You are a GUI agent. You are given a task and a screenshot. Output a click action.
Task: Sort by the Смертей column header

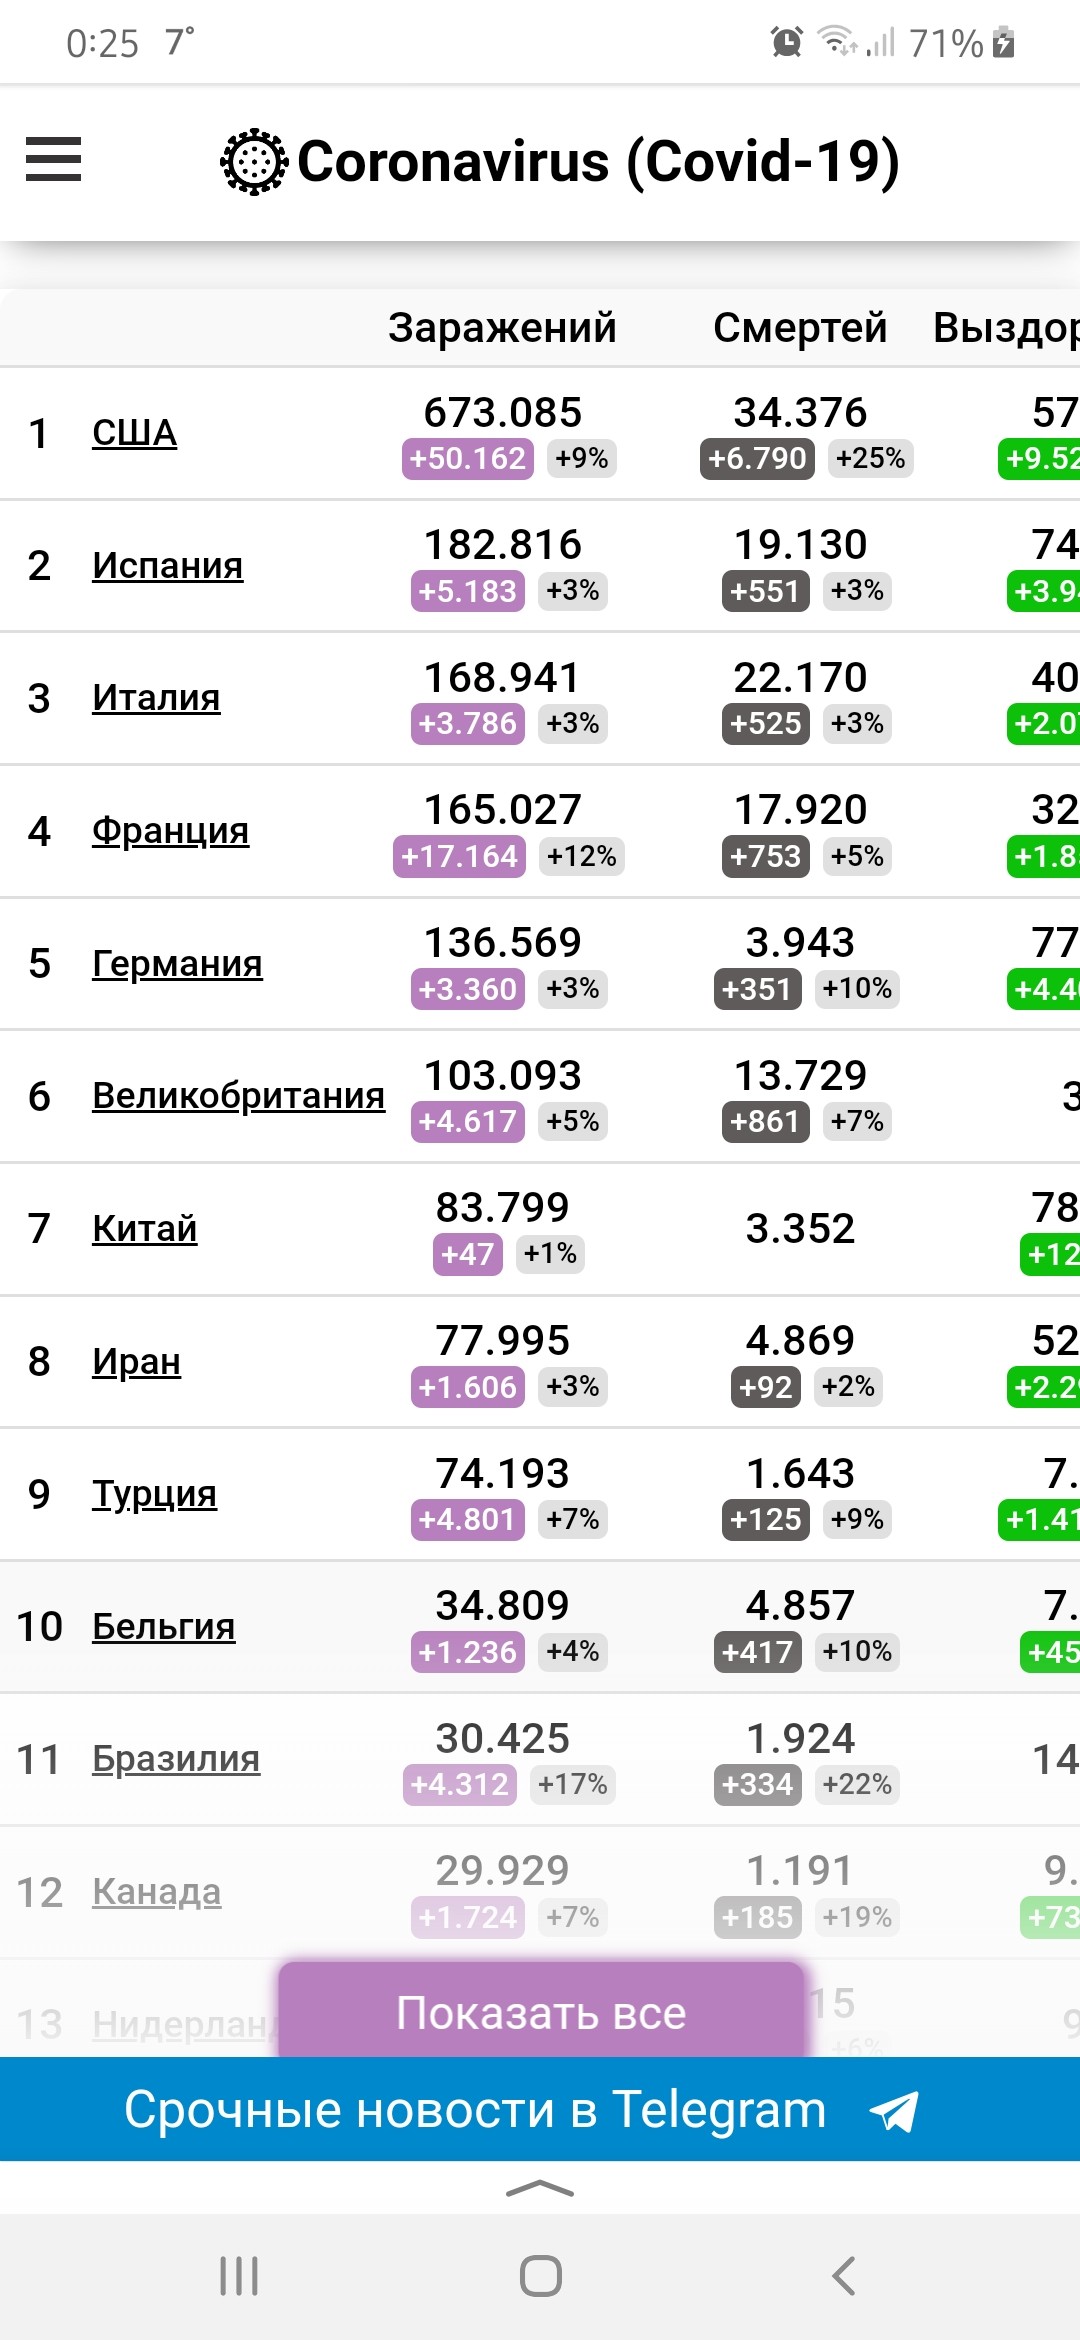click(800, 327)
